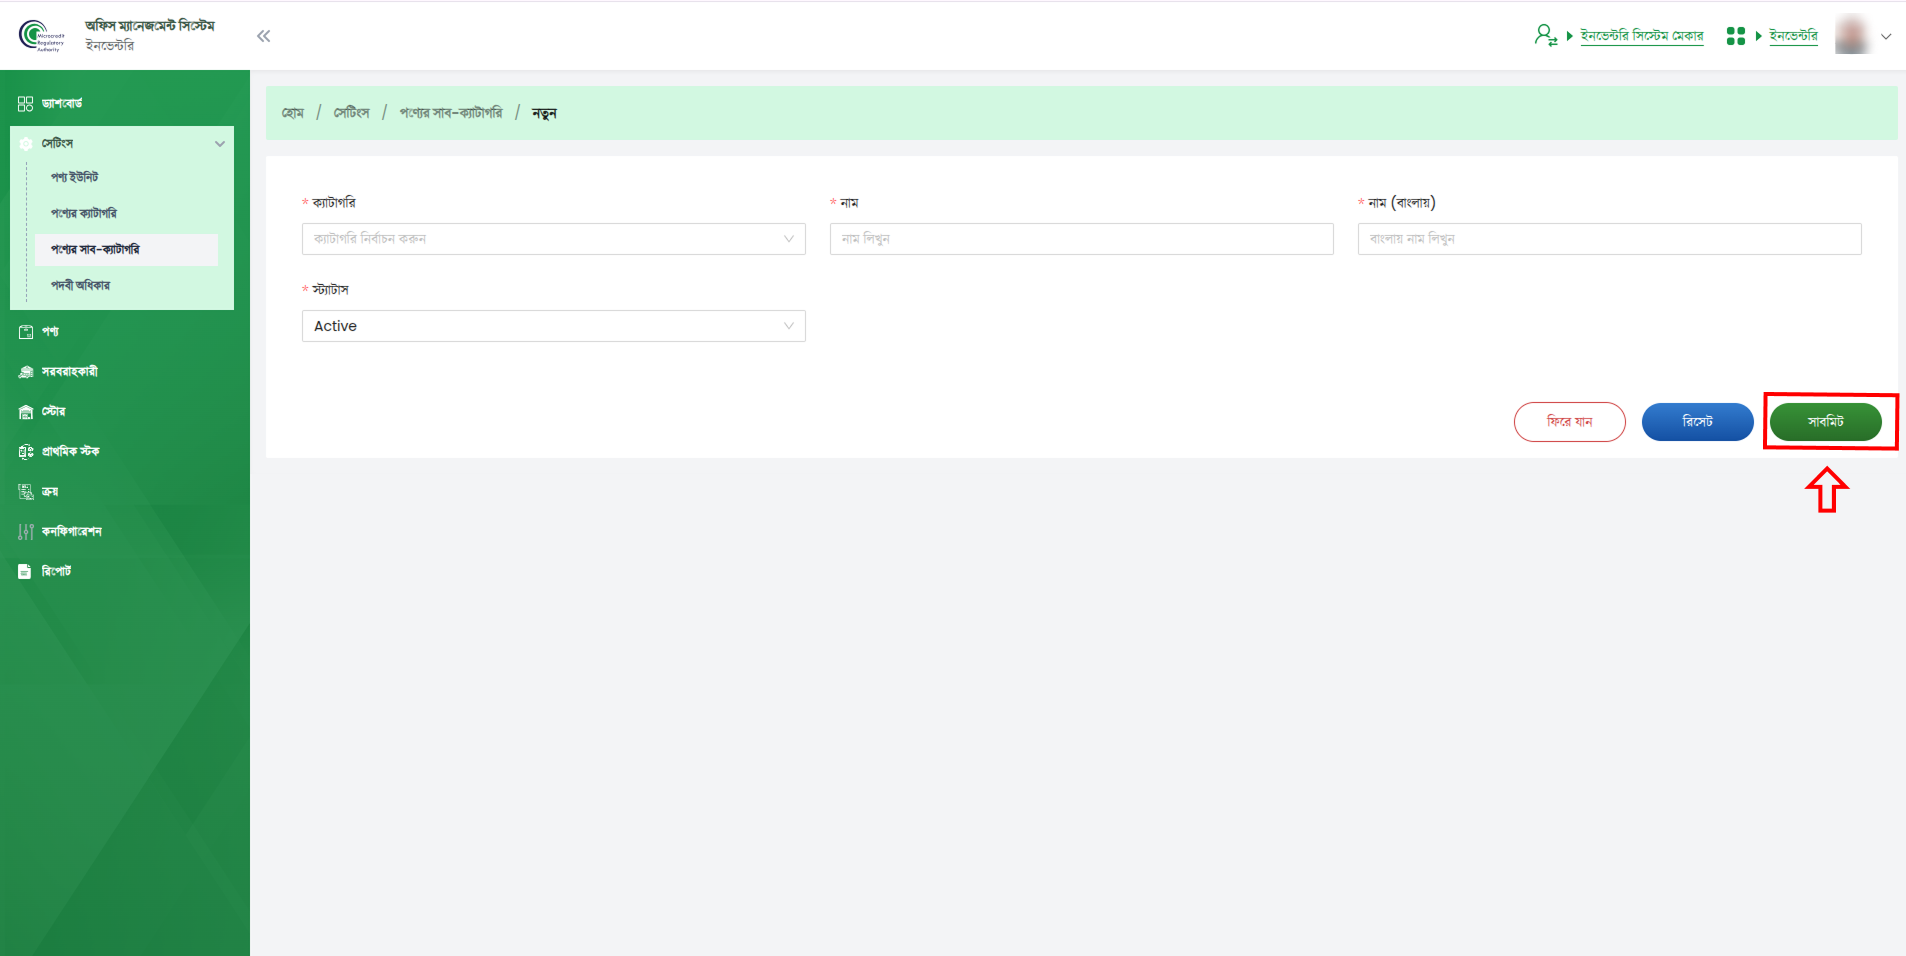Expand the profile dropdown chevron
This screenshot has width=1906, height=956.
pyautogui.click(x=1886, y=36)
